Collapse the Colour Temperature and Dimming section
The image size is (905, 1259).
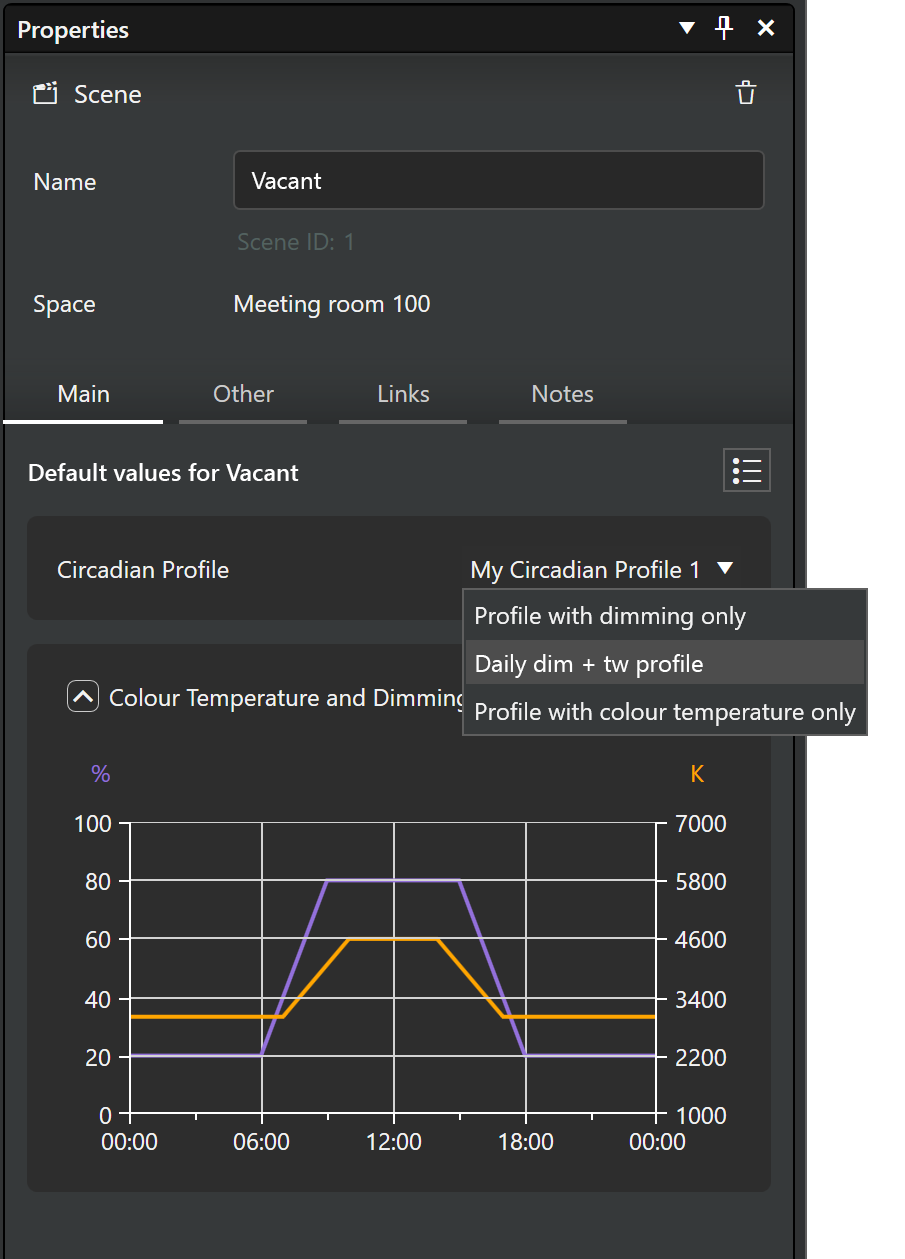83,696
